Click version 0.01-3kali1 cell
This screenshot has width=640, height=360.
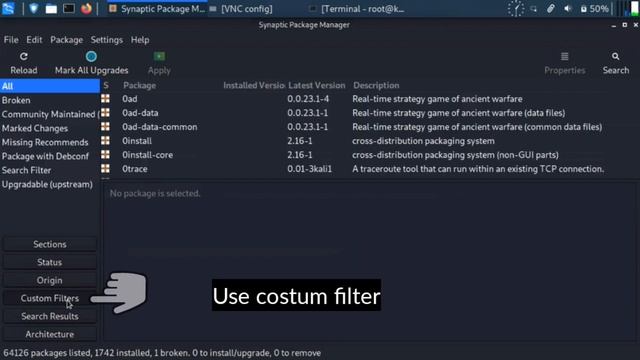(309, 169)
